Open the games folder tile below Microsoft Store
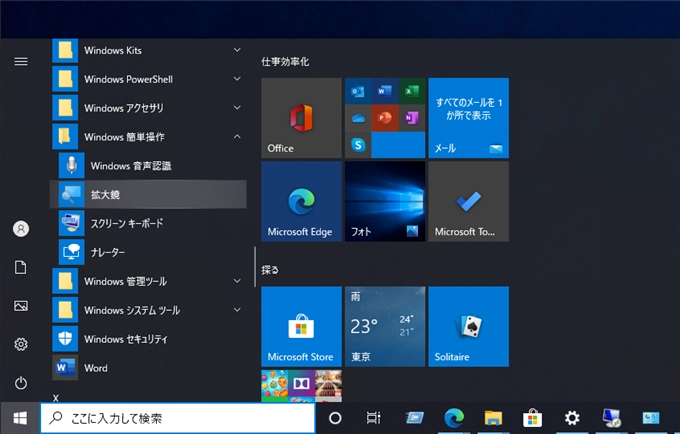Image resolution: width=680 pixels, height=434 pixels. tap(301, 385)
